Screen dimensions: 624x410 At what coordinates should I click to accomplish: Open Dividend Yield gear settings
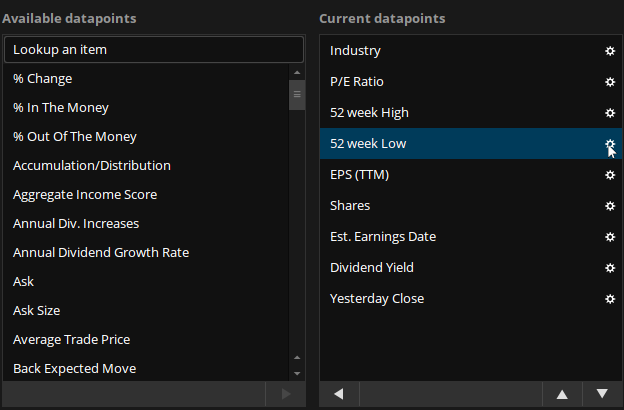pos(610,268)
